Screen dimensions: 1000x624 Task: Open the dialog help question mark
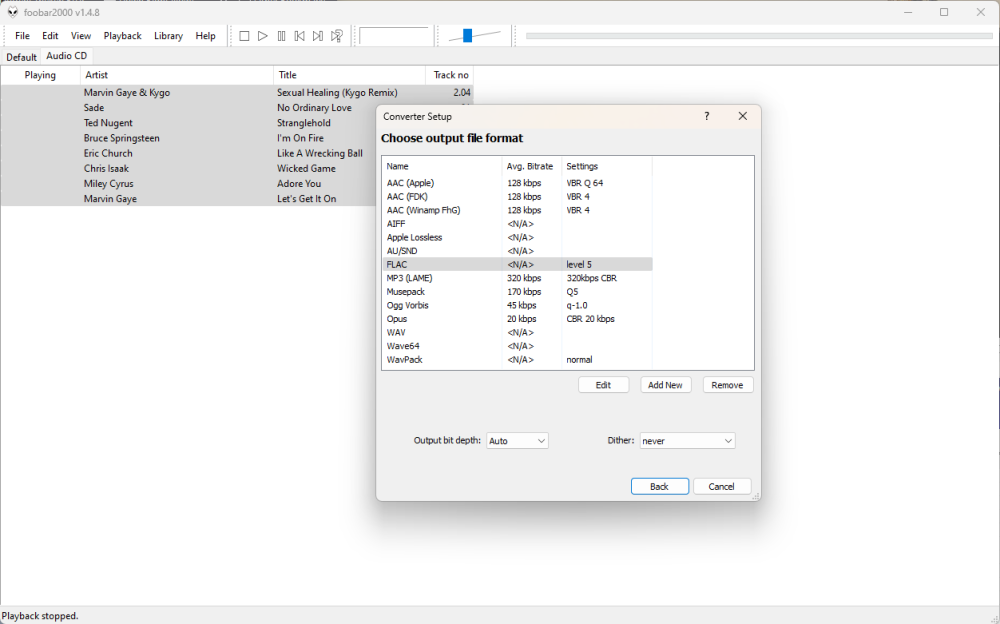pyautogui.click(x=706, y=116)
